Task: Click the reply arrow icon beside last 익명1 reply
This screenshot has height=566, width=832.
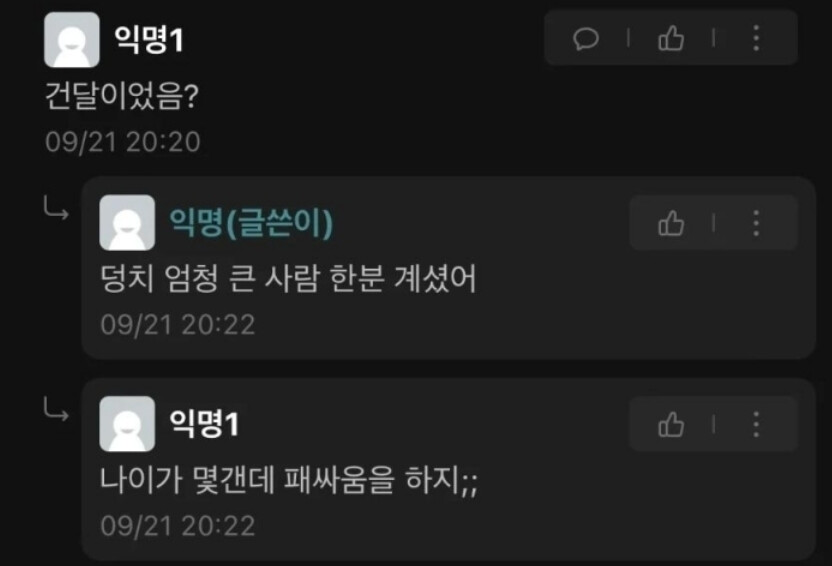Action: [56, 409]
